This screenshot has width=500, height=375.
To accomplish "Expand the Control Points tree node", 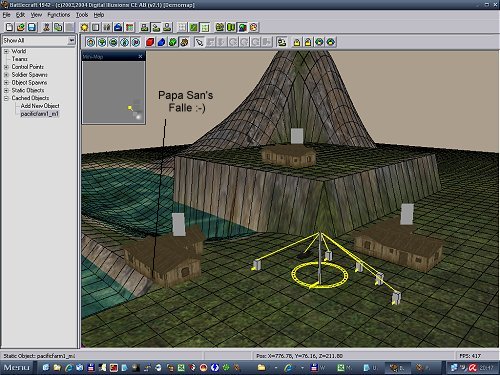I will click(x=6, y=67).
